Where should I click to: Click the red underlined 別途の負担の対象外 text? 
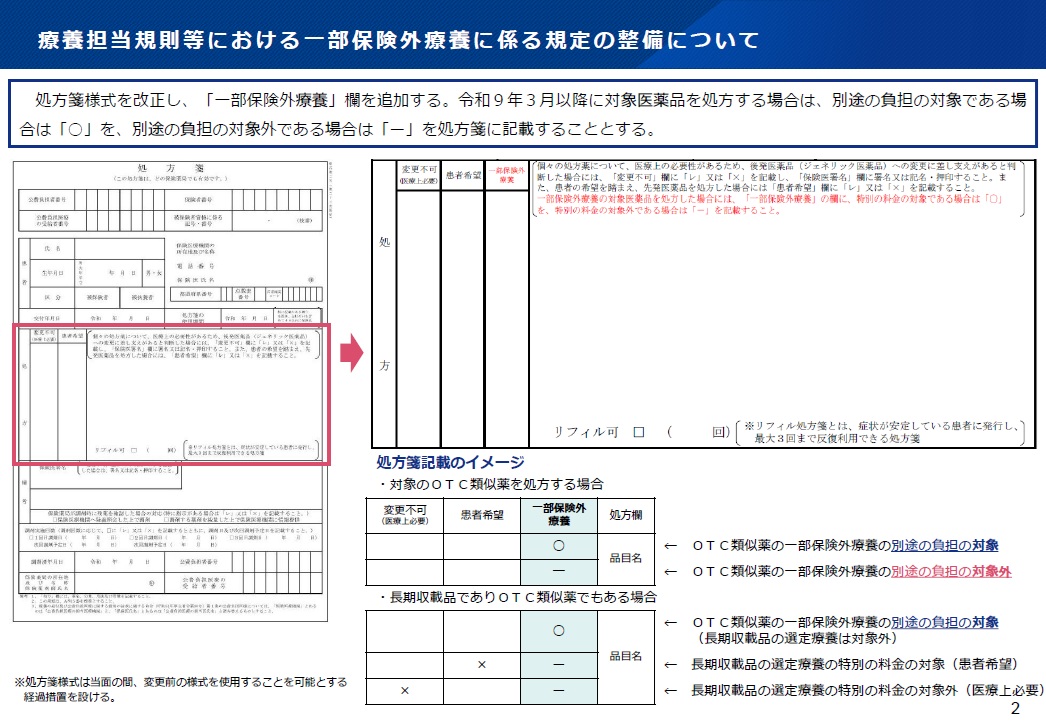951,571
